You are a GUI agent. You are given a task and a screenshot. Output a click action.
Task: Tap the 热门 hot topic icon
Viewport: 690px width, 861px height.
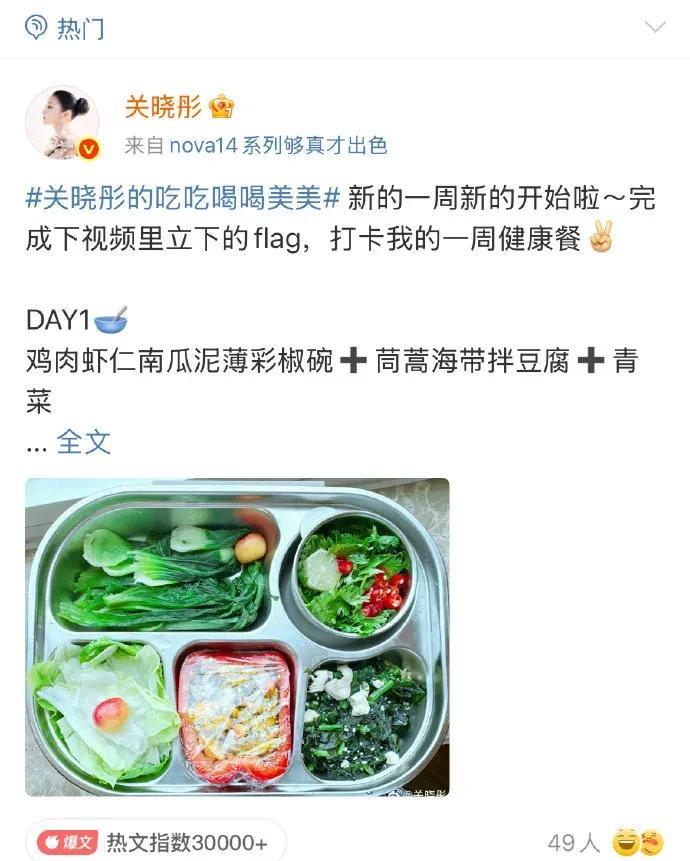pos(36,27)
